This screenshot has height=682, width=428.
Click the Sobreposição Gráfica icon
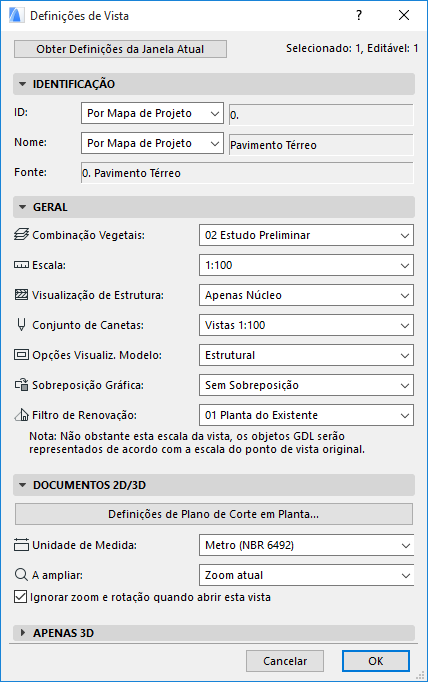[x=21, y=385]
